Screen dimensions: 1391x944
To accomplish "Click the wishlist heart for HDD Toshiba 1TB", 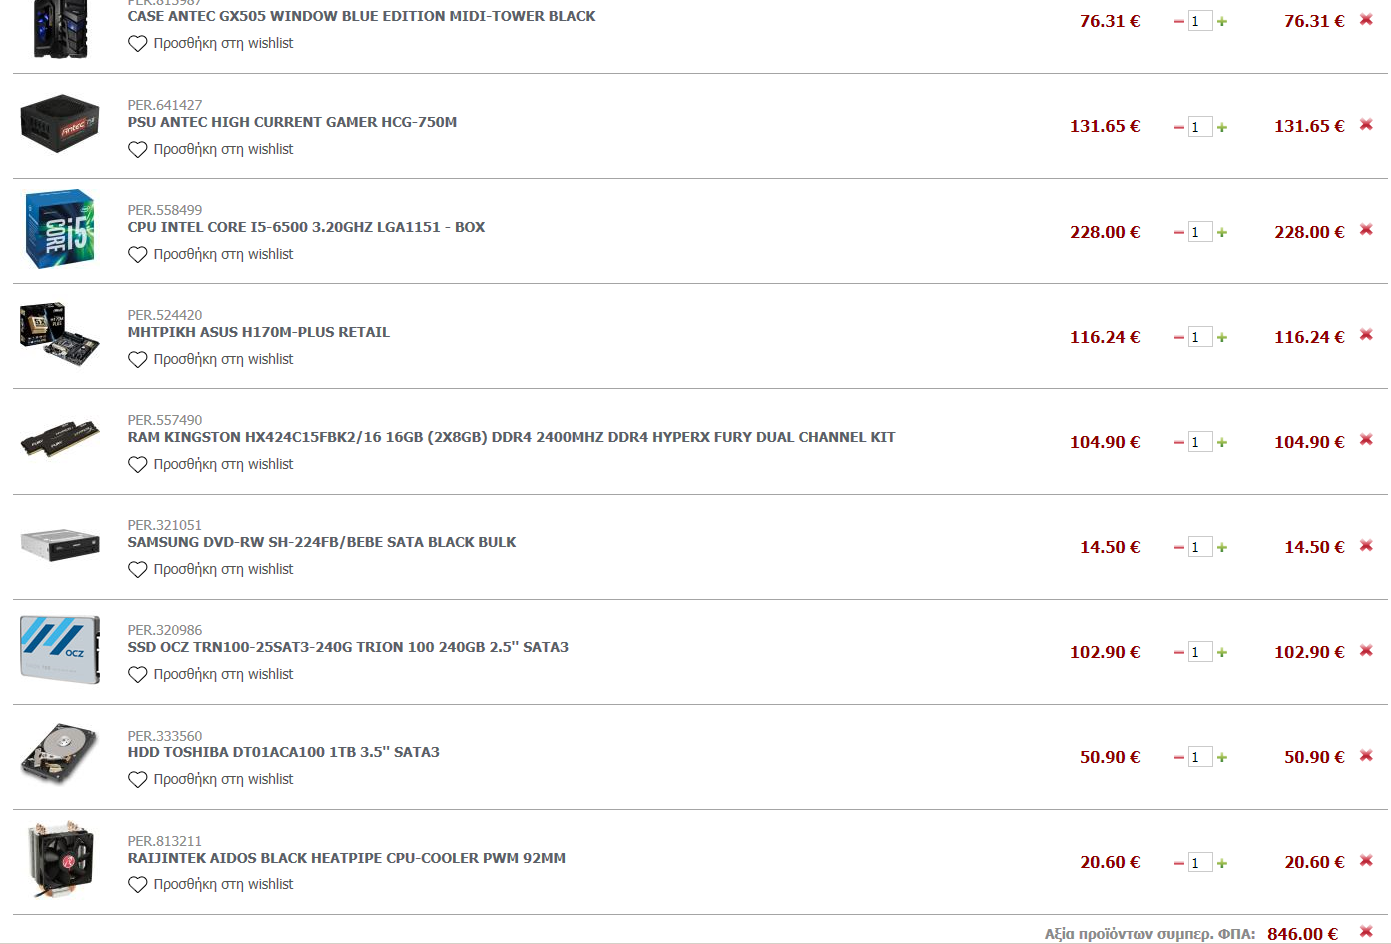I will pyautogui.click(x=138, y=780).
